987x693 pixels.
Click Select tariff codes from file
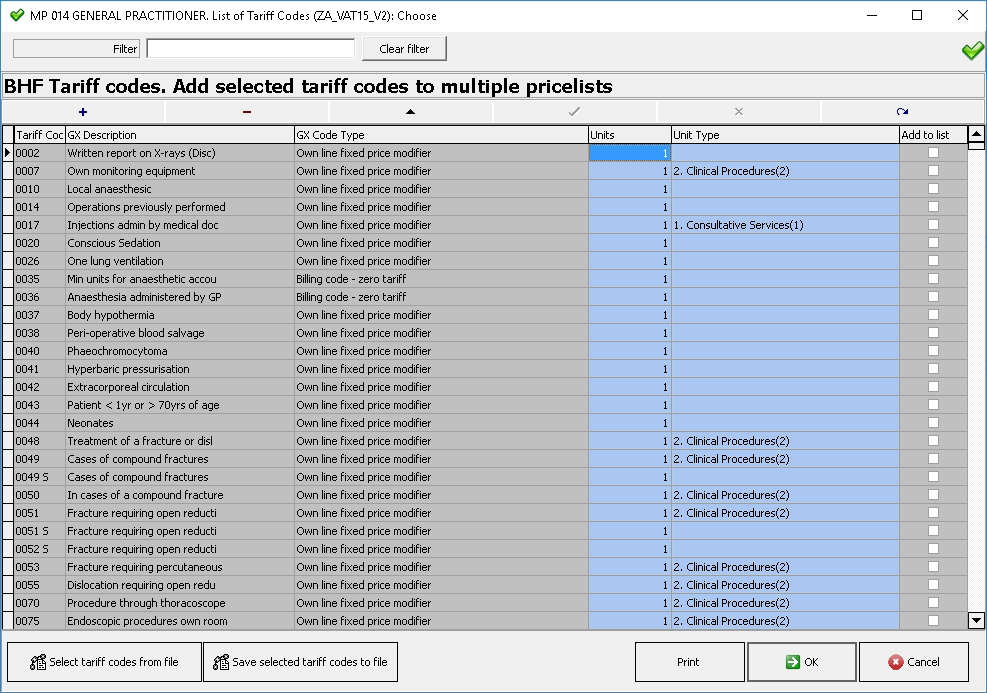pos(104,662)
